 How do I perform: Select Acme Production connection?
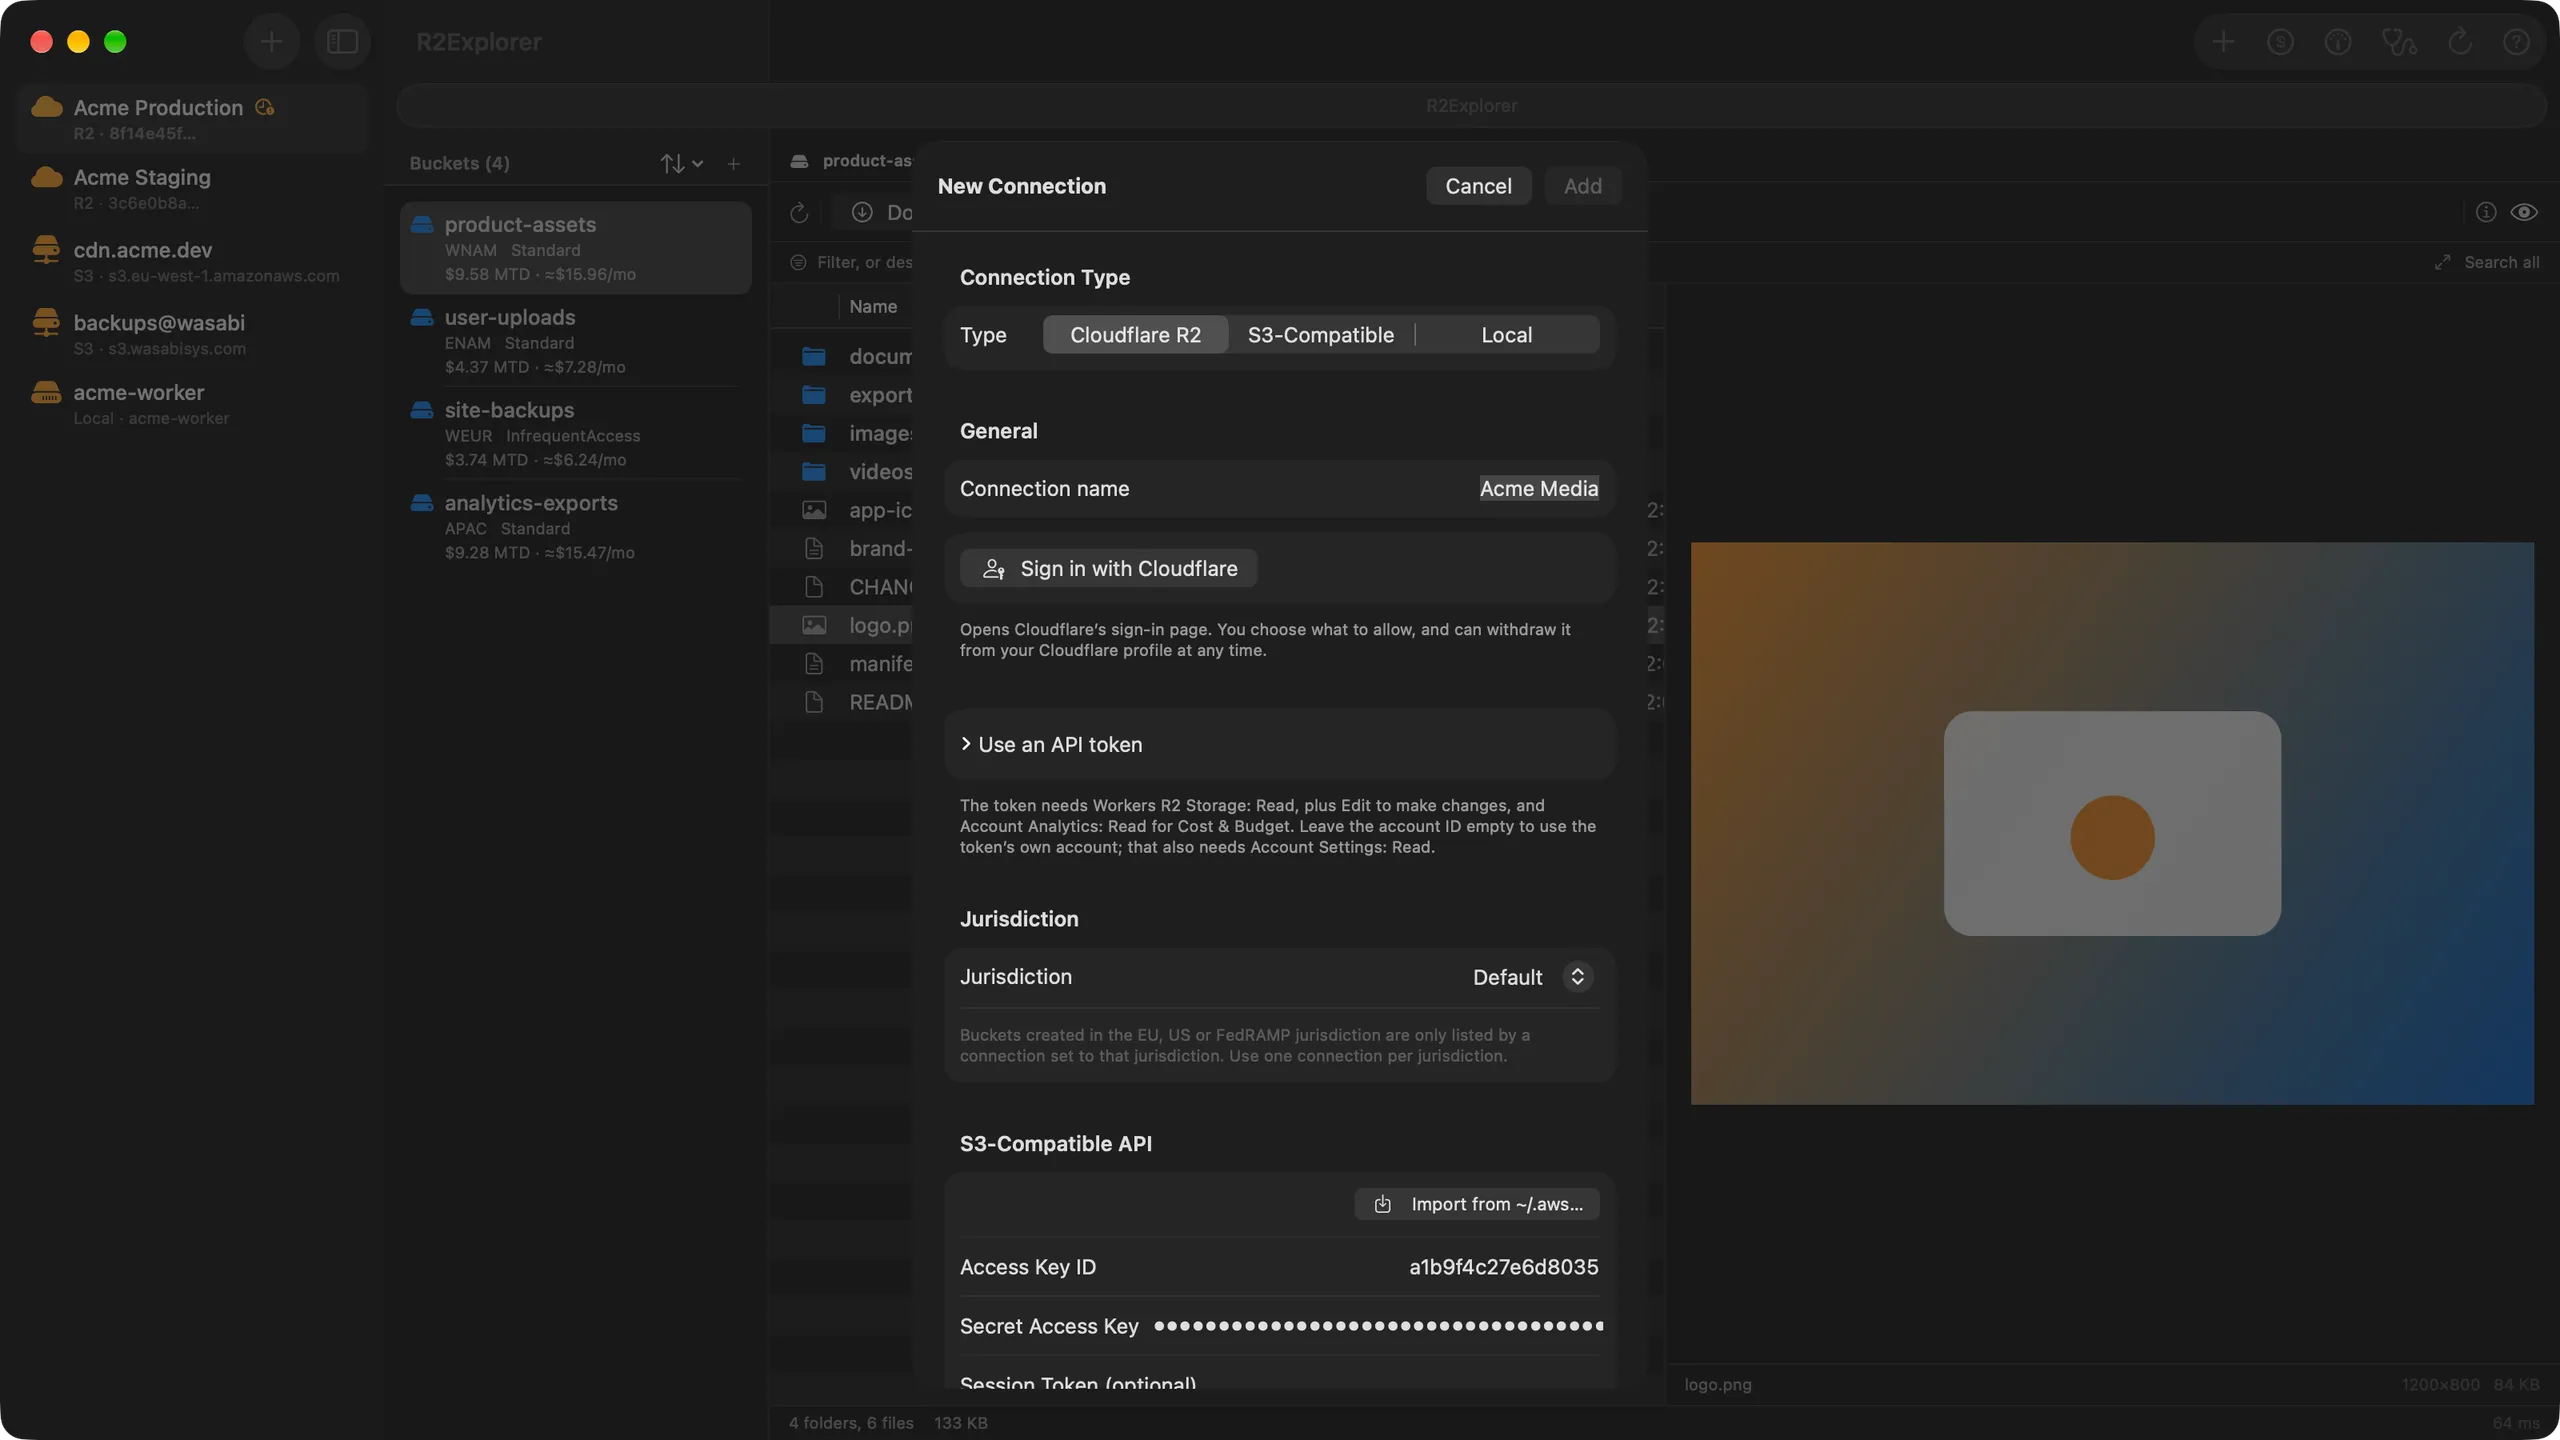pyautogui.click(x=192, y=118)
